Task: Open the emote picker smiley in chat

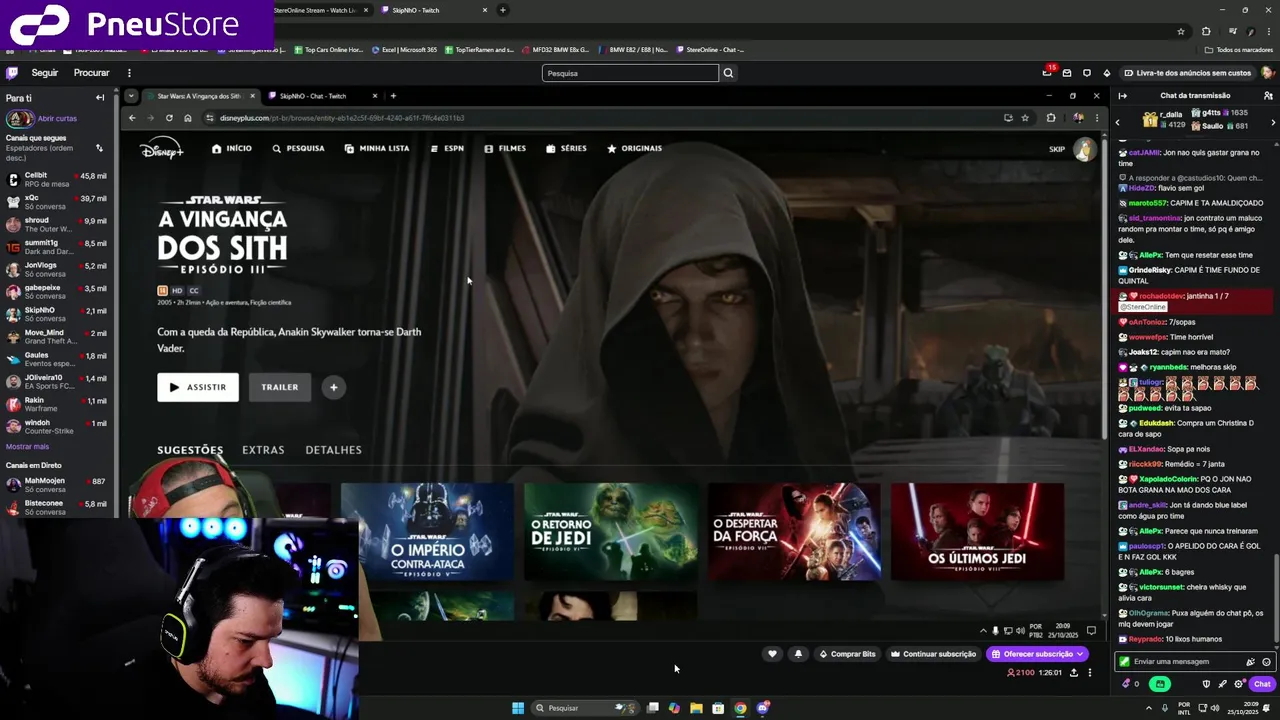Action: [1266, 662]
